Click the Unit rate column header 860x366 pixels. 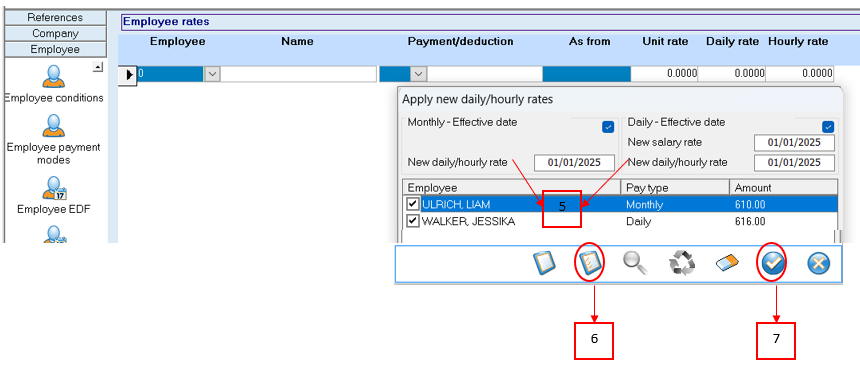coord(665,42)
